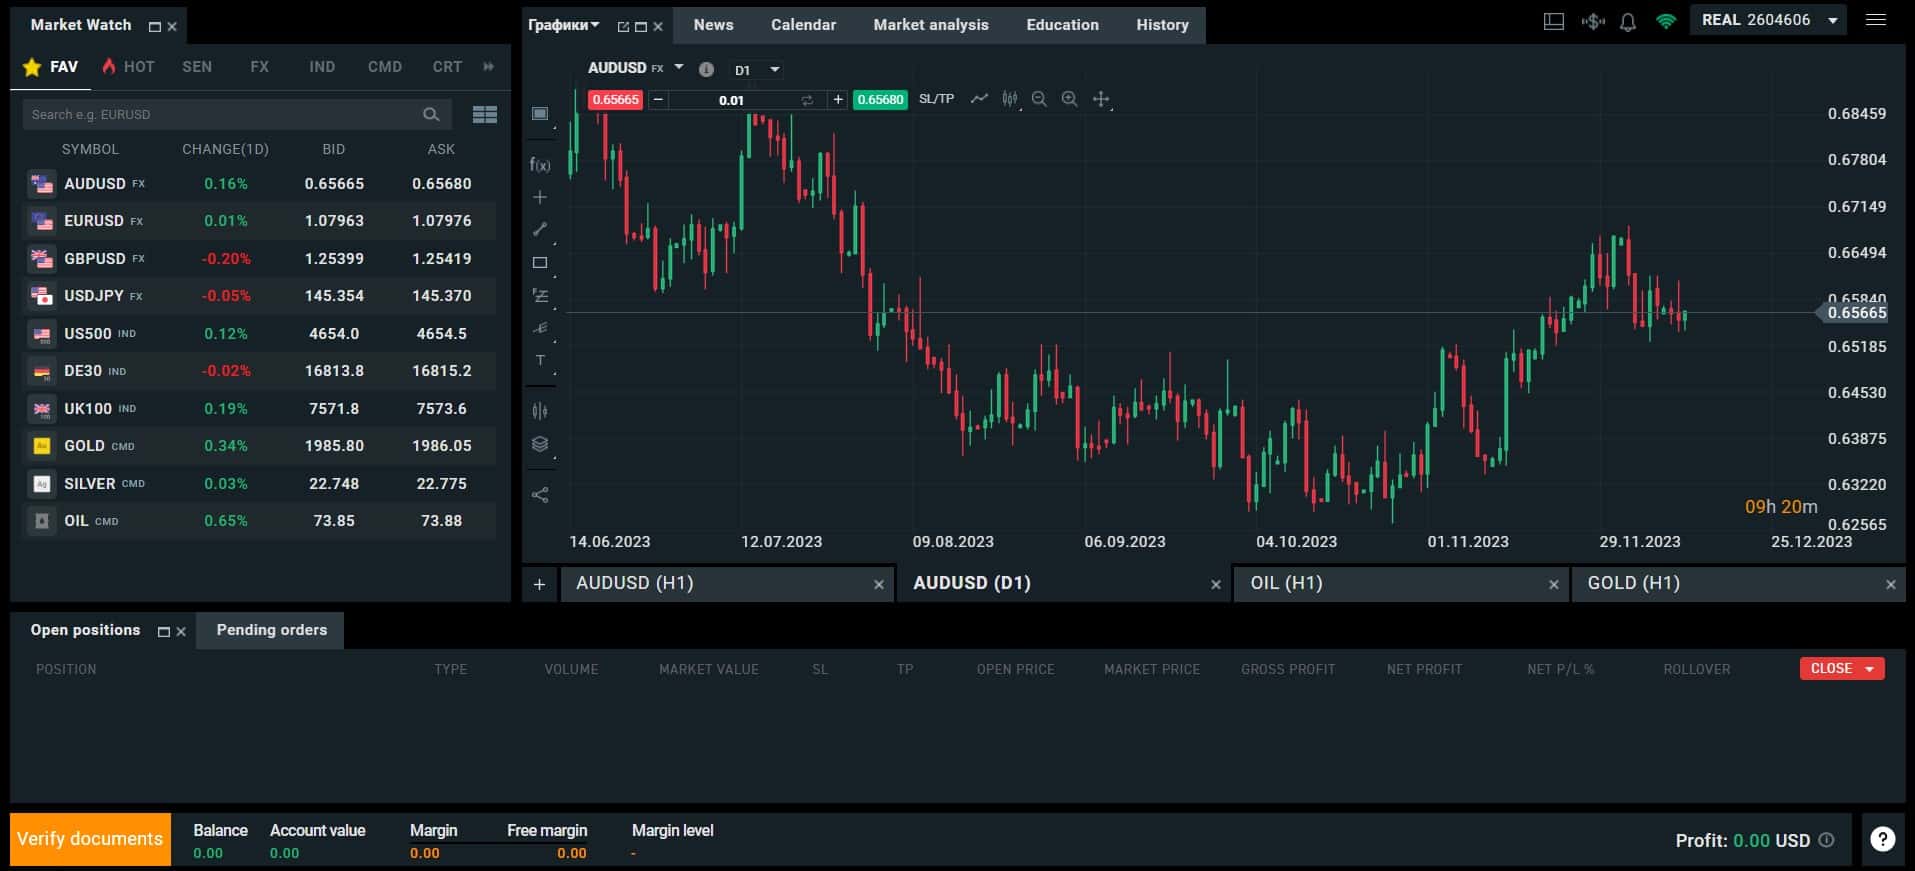Toggle Market Watch list view mode icon

[485, 114]
